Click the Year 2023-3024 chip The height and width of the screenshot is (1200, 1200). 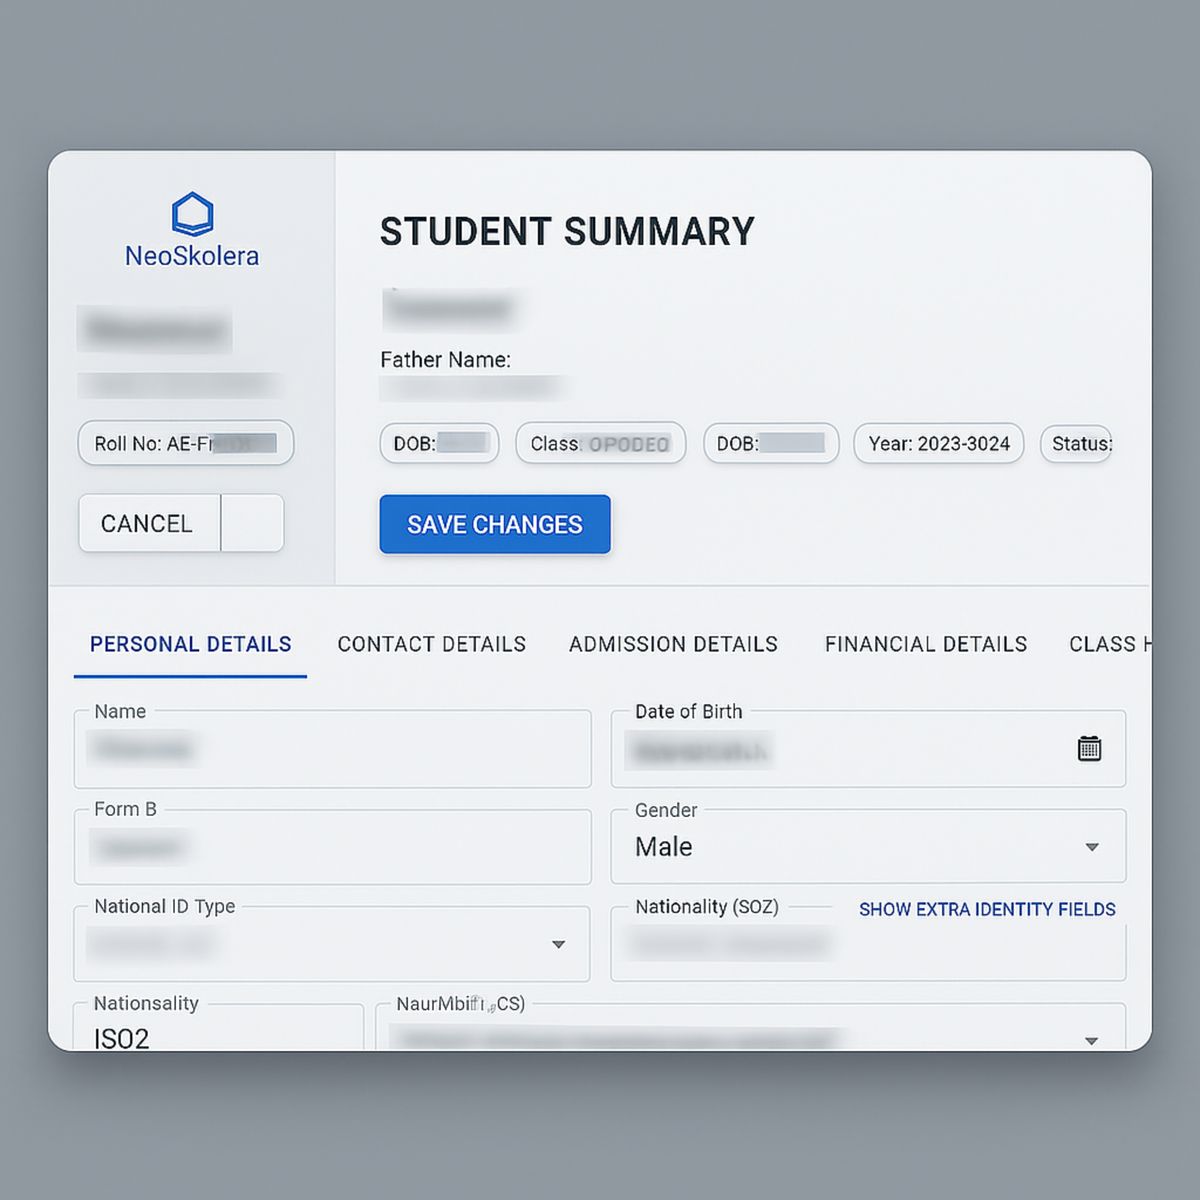[x=938, y=444]
